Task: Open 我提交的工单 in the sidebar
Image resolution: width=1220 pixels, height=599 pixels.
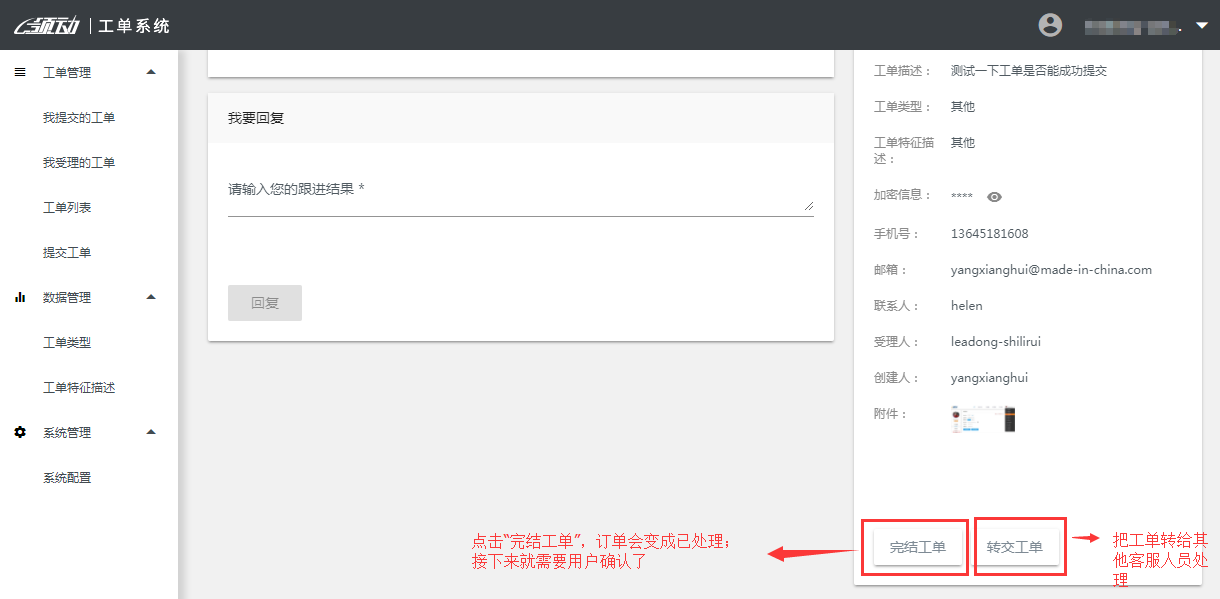Action: 79,118
